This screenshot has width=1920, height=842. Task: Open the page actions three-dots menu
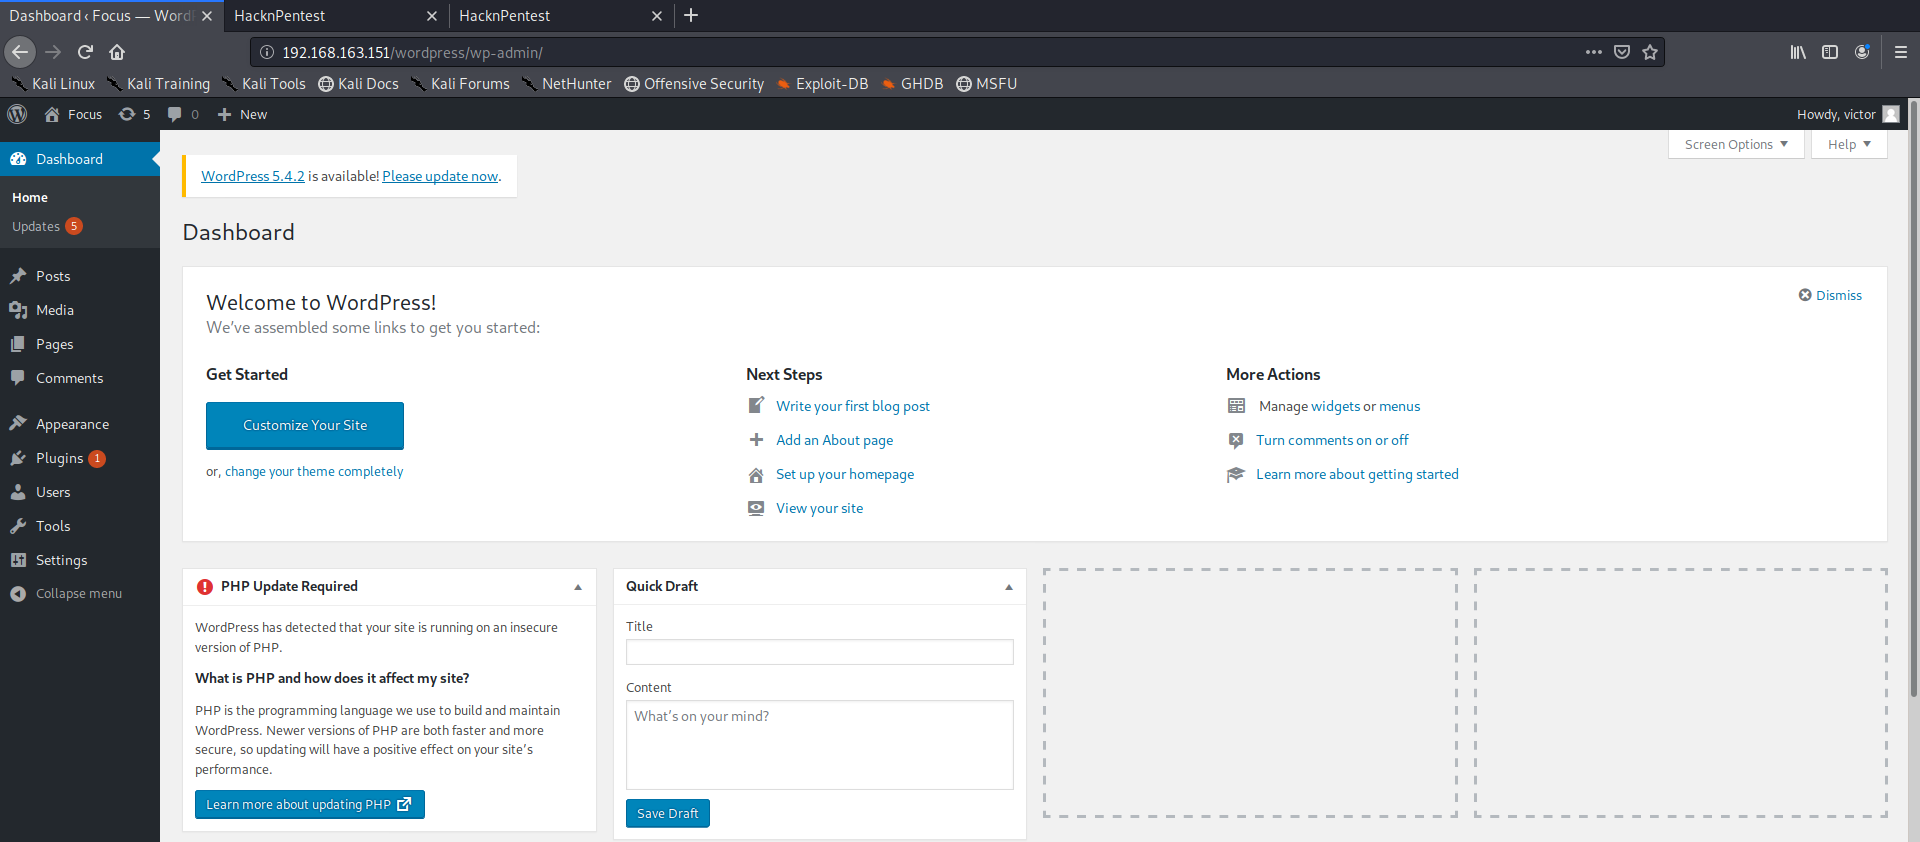click(x=1594, y=52)
